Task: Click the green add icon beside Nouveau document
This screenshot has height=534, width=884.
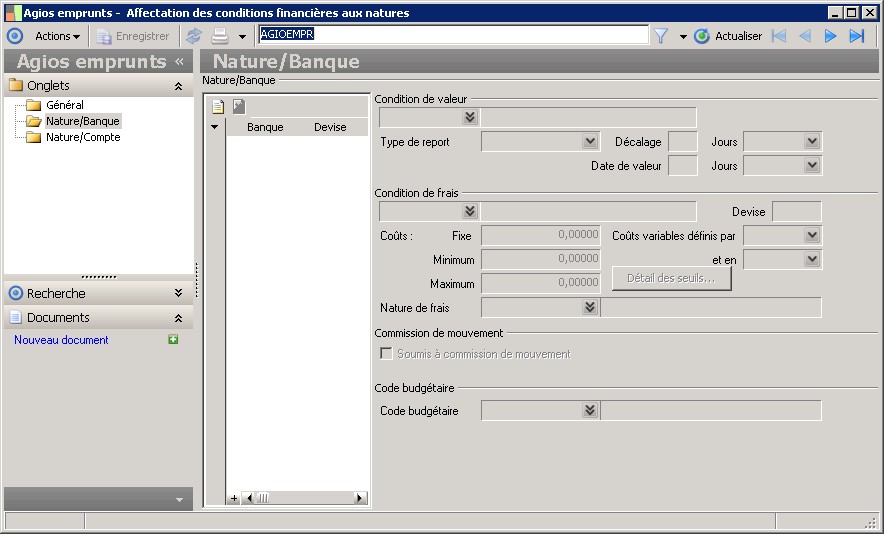Action: click(174, 340)
